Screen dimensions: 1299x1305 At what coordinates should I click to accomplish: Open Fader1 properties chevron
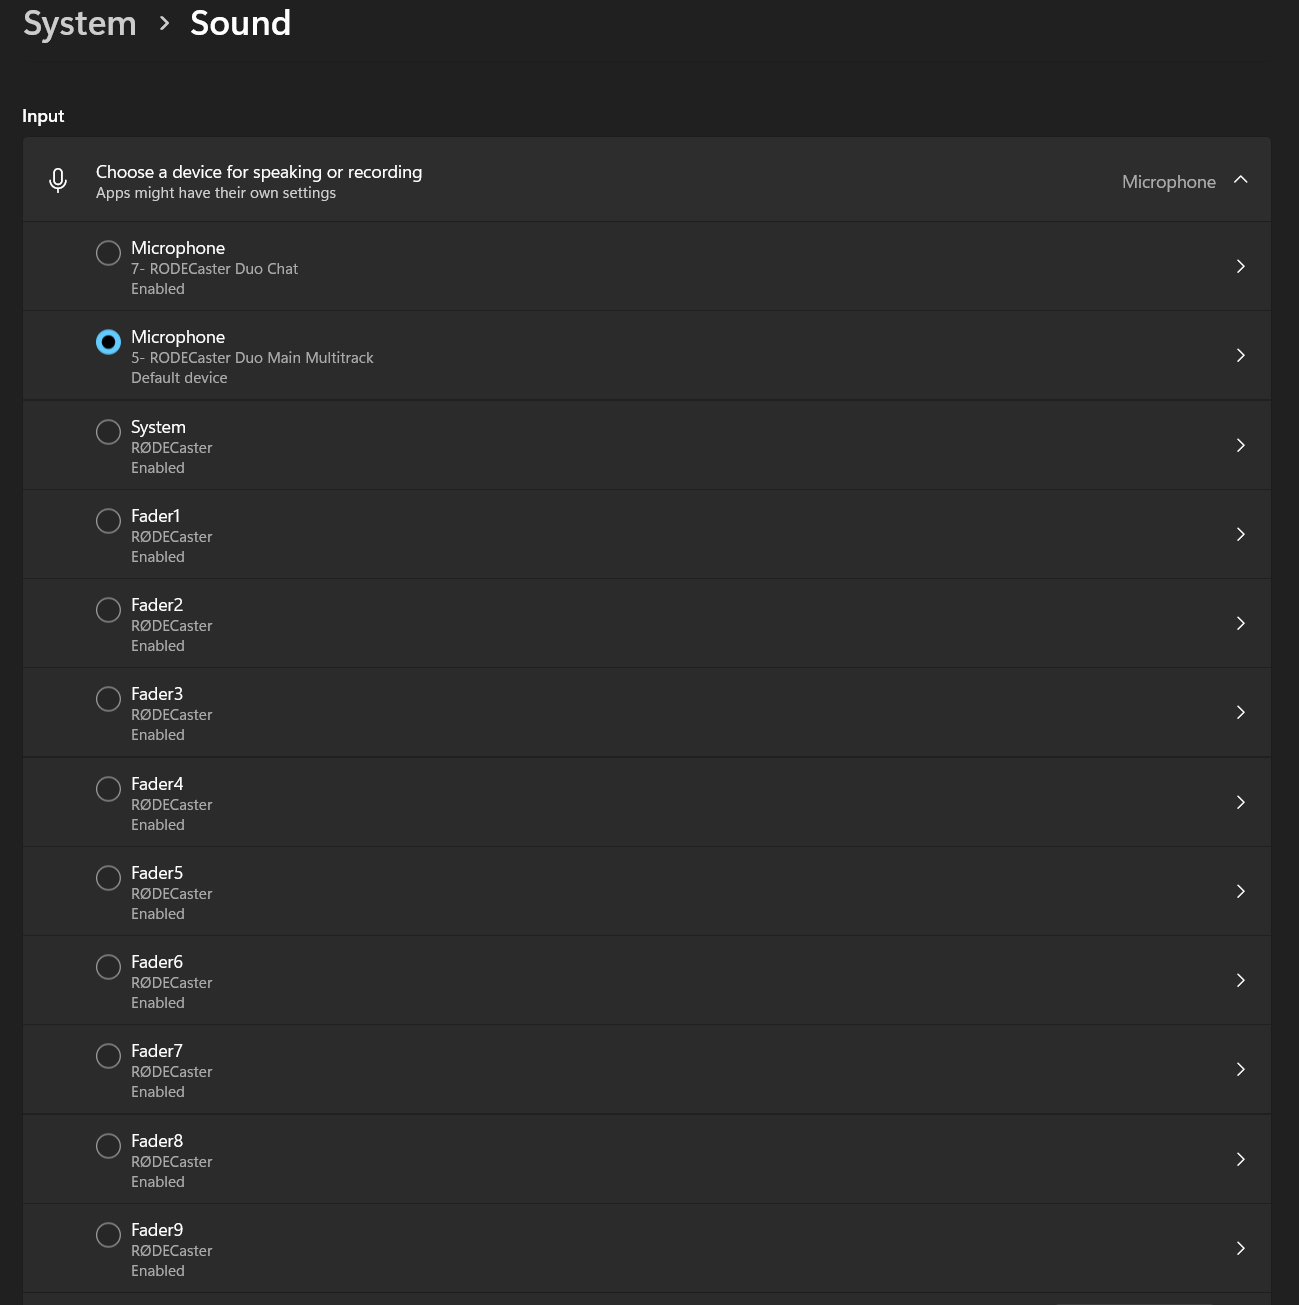(1240, 534)
